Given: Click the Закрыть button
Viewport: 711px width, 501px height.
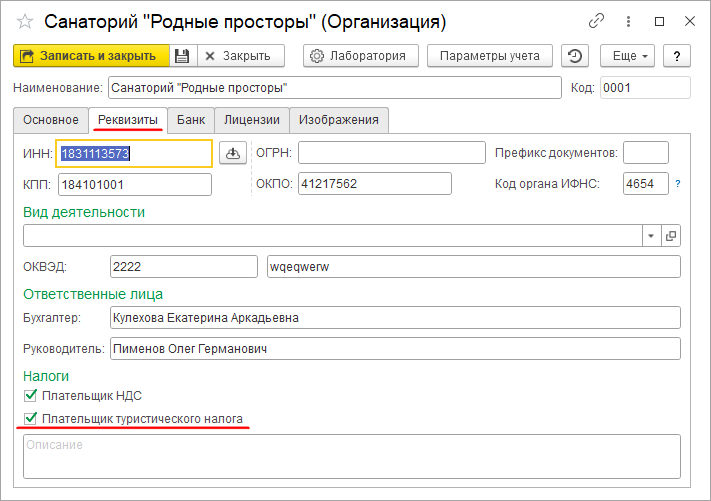Looking at the screenshot, I should coord(241,56).
